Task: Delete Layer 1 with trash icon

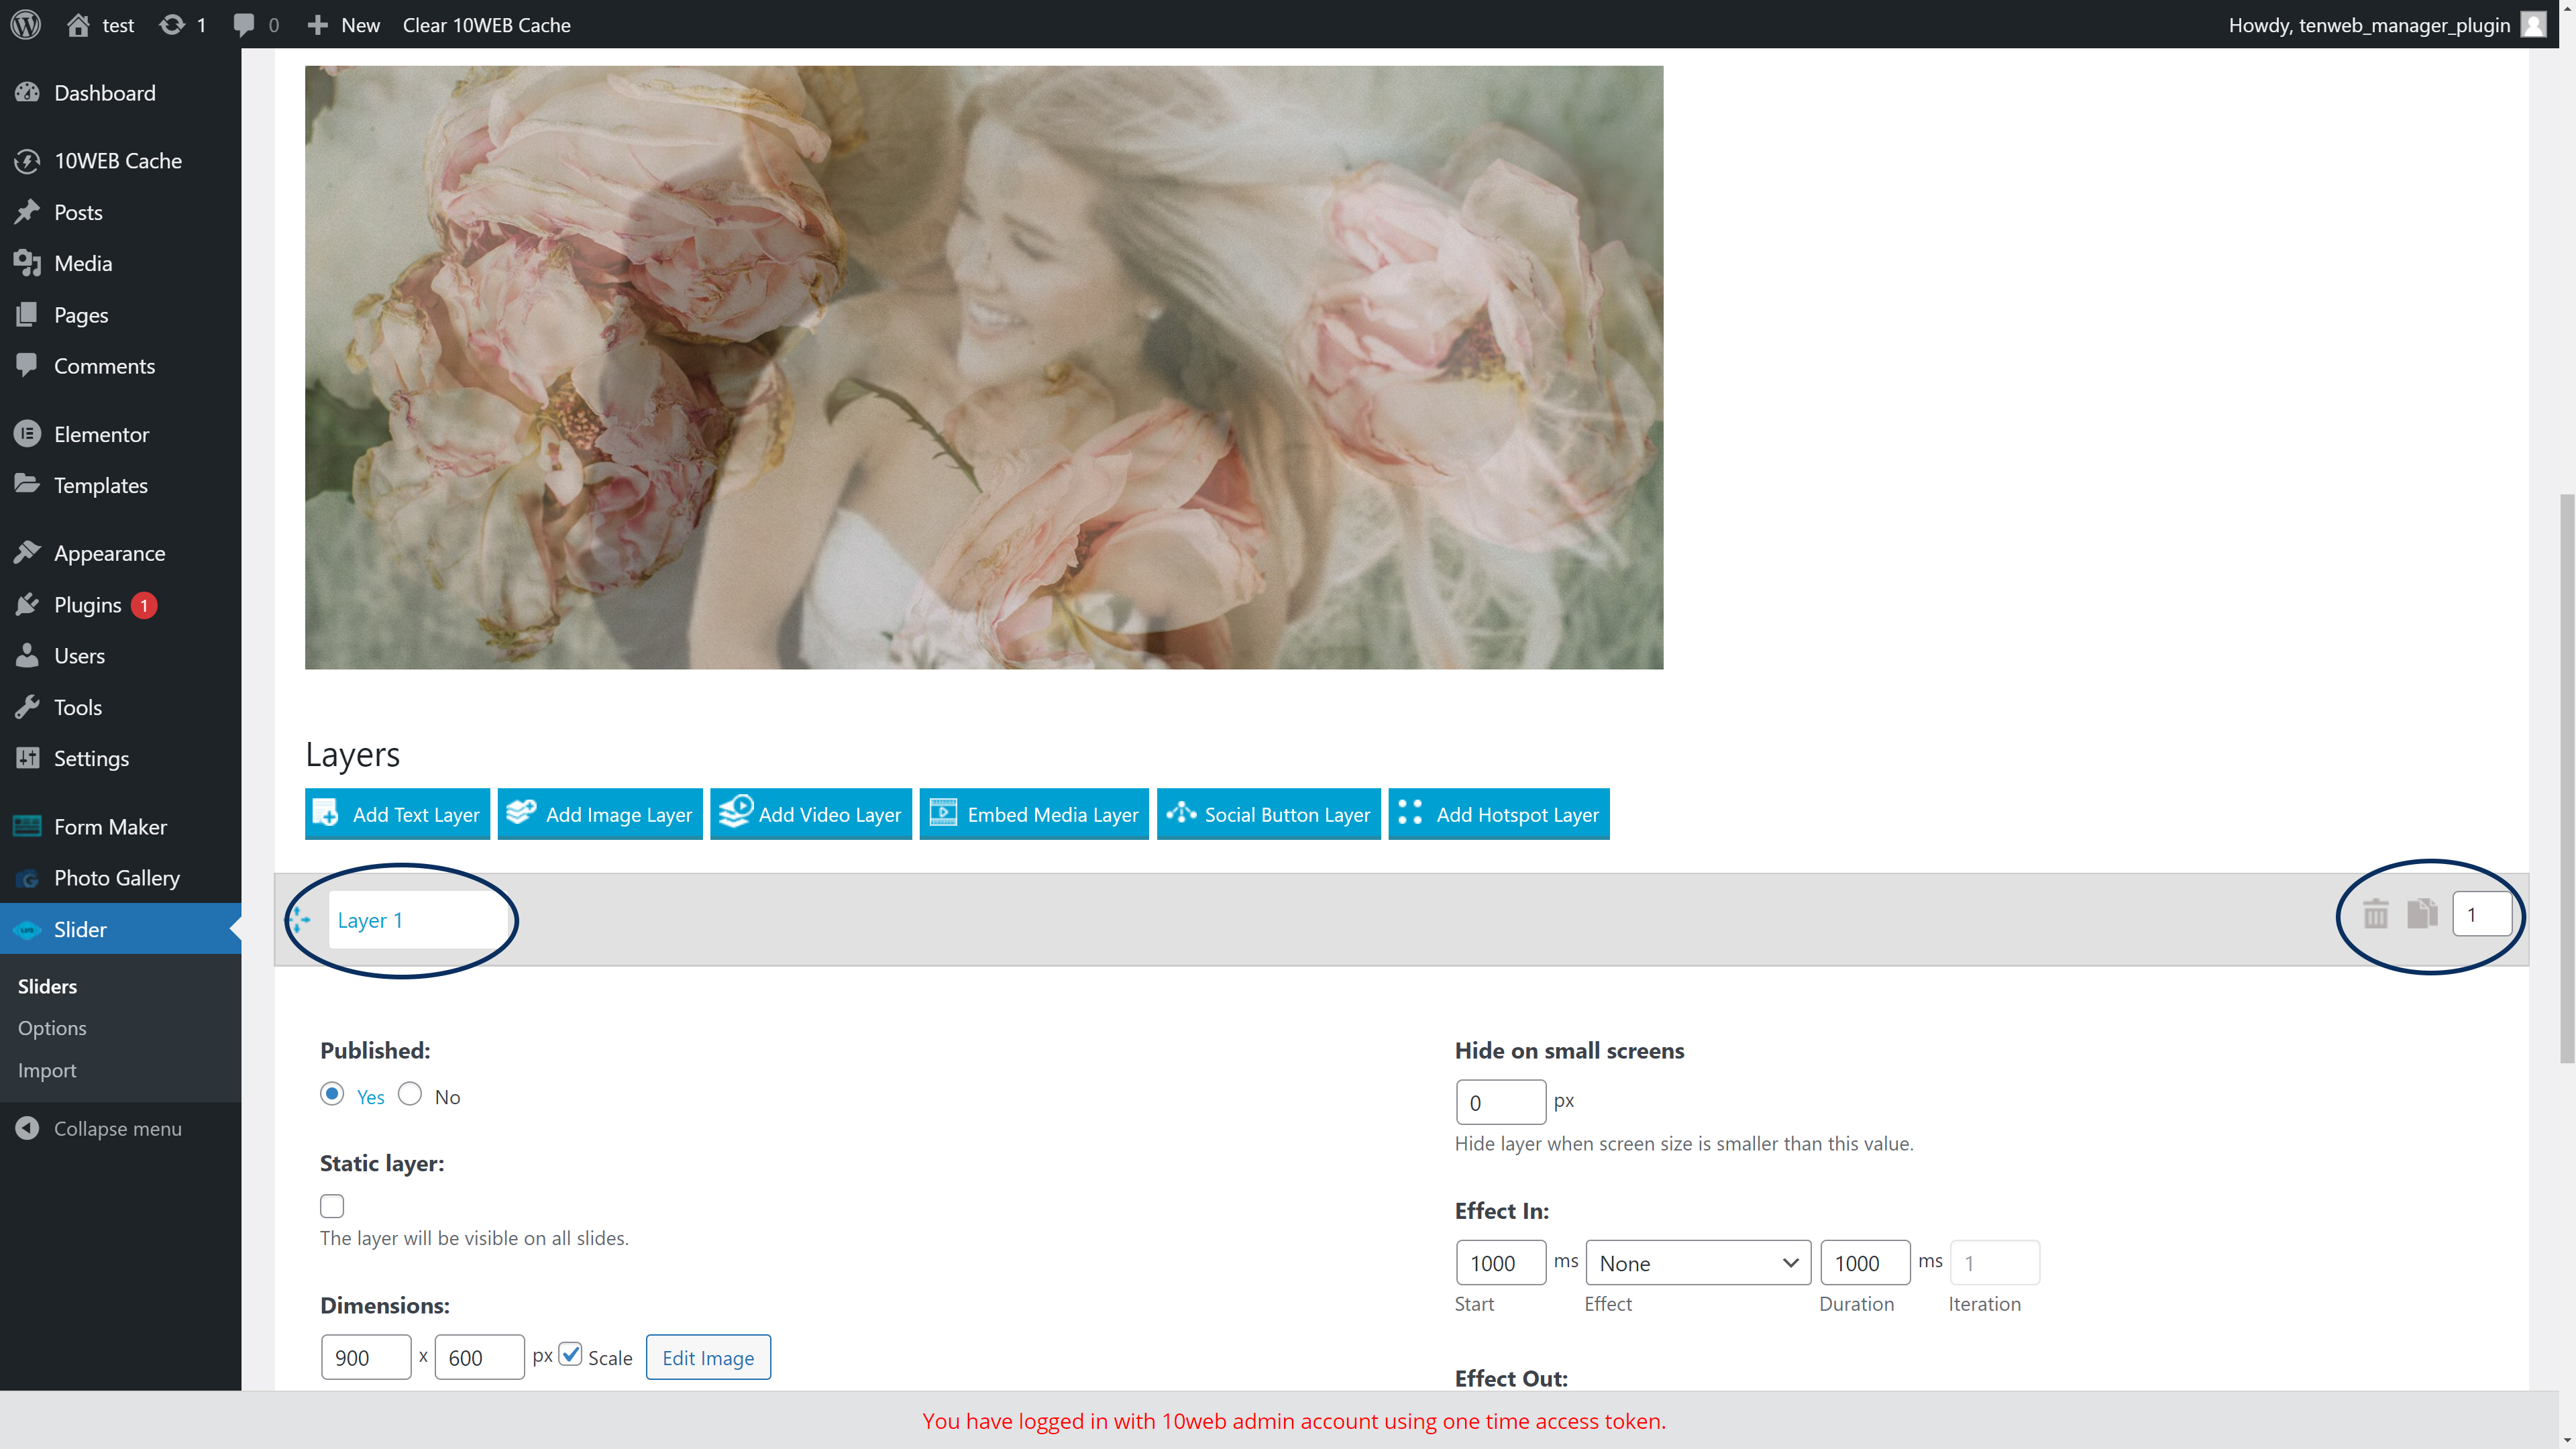Action: click(2376, 913)
